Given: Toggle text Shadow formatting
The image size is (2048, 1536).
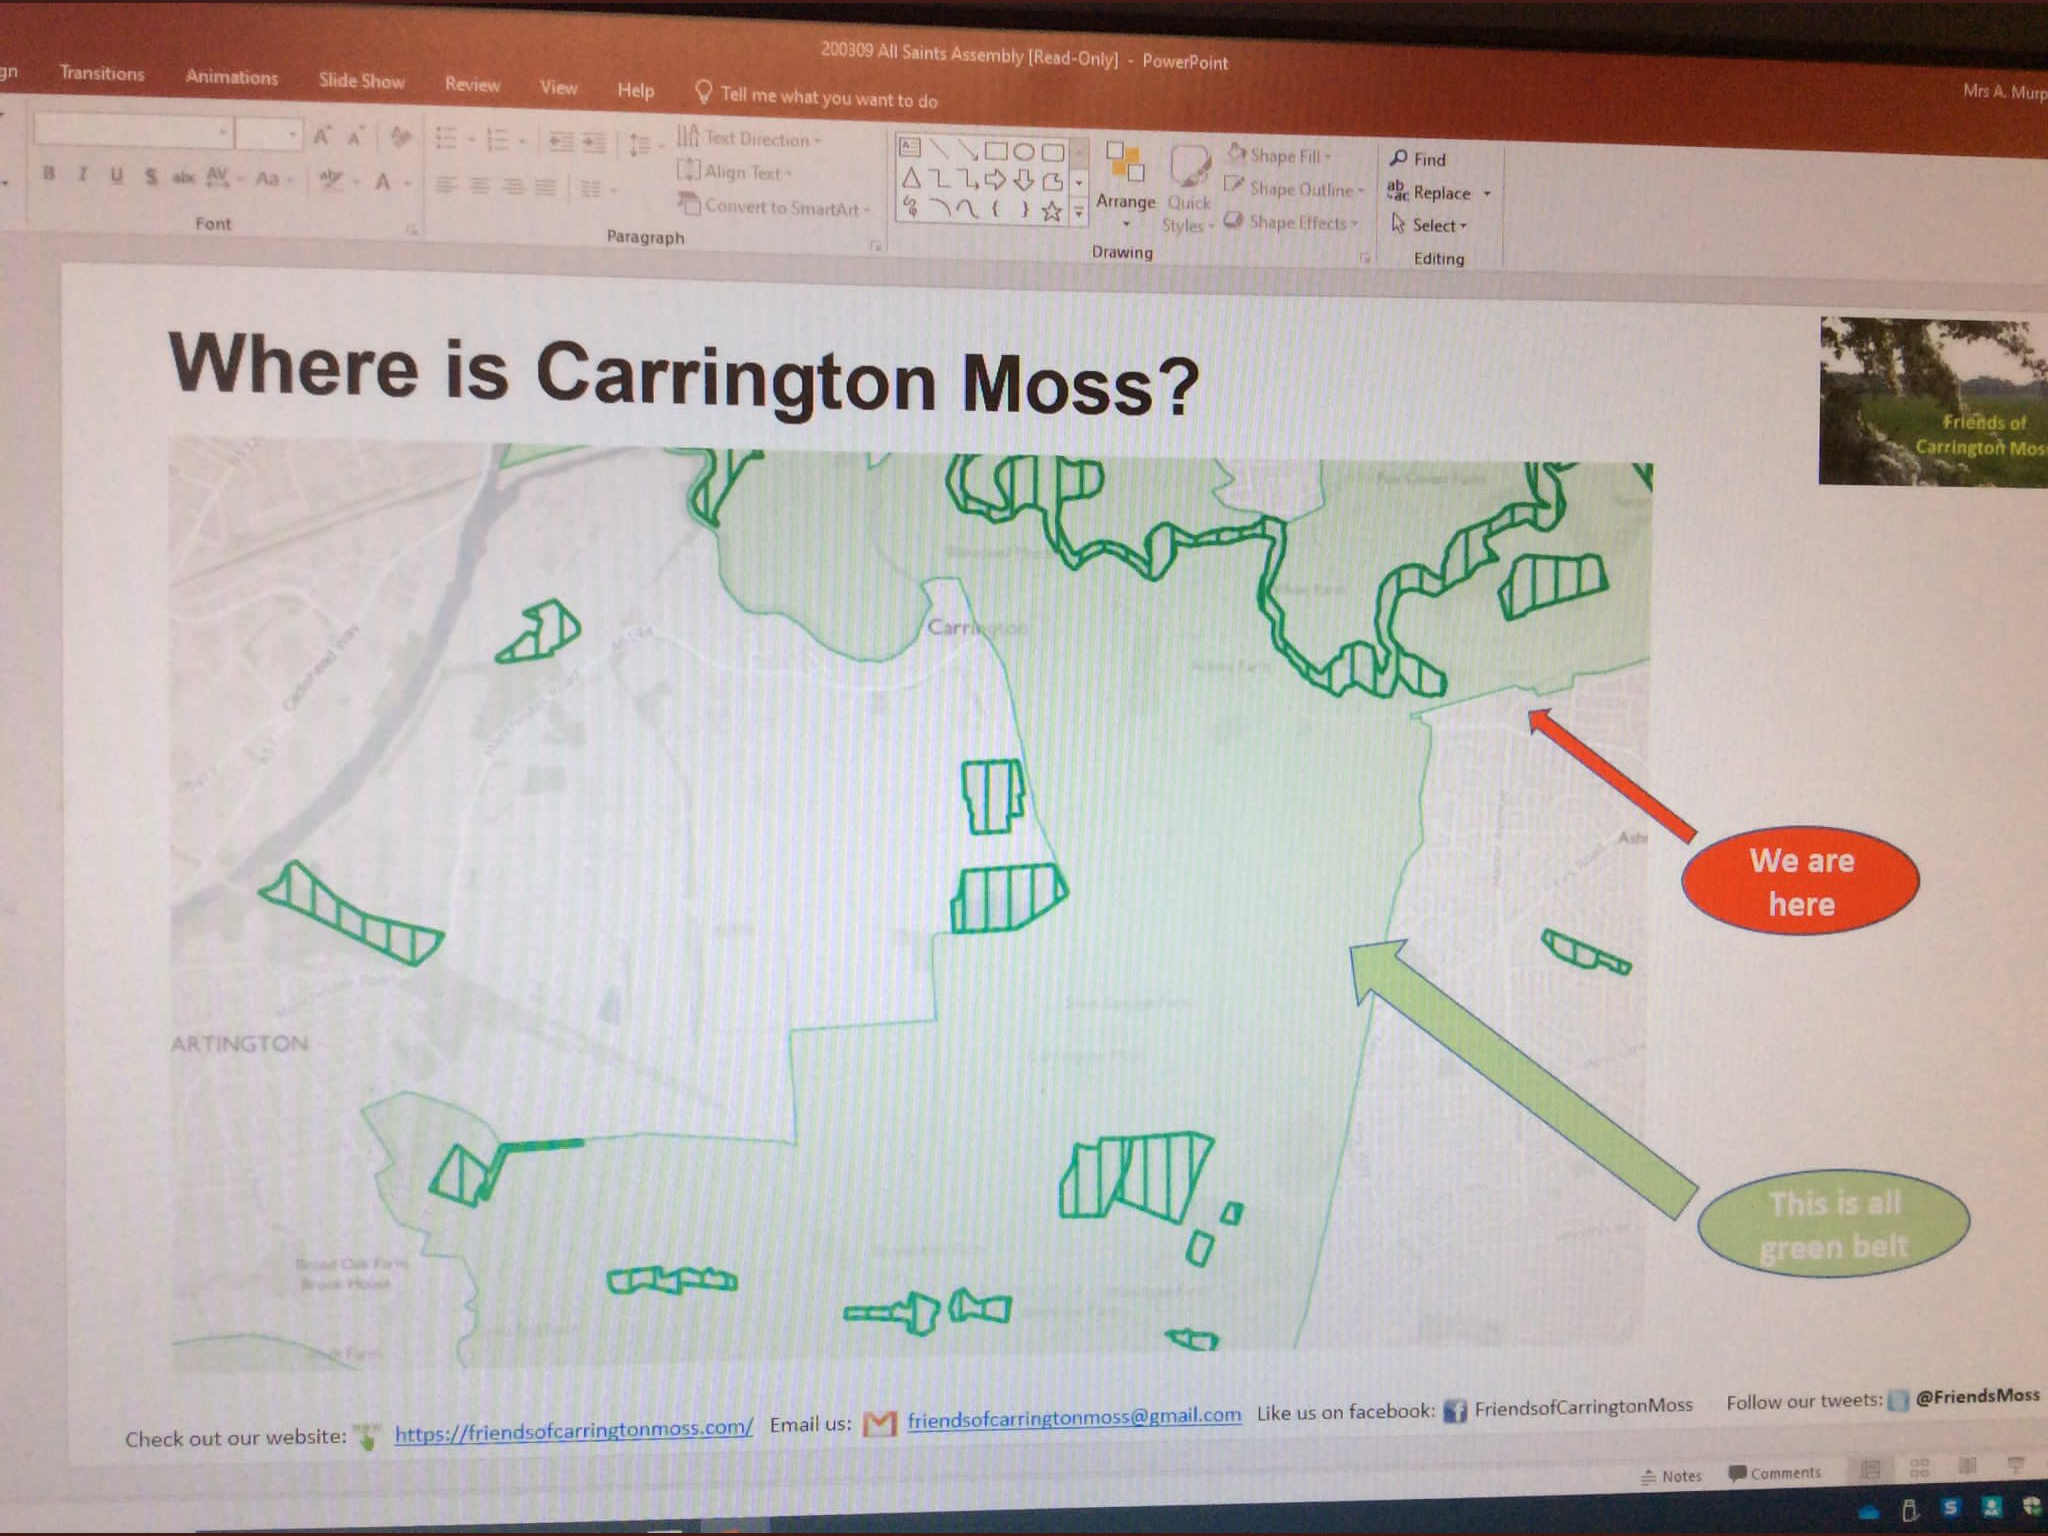Looking at the screenshot, I should 150,177.
